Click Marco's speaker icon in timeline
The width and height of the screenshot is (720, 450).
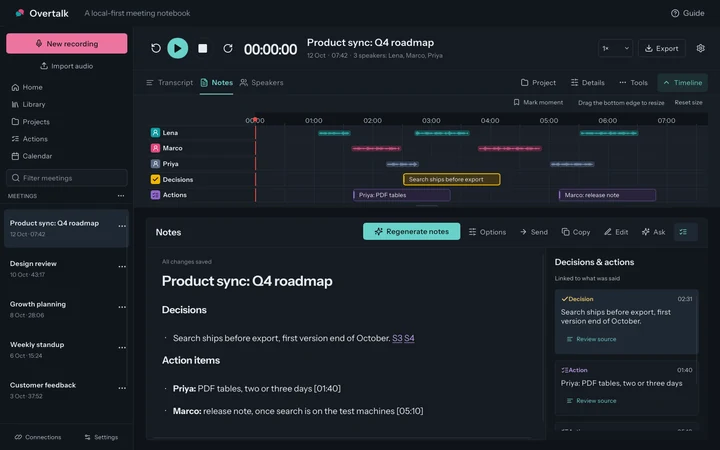click(155, 148)
